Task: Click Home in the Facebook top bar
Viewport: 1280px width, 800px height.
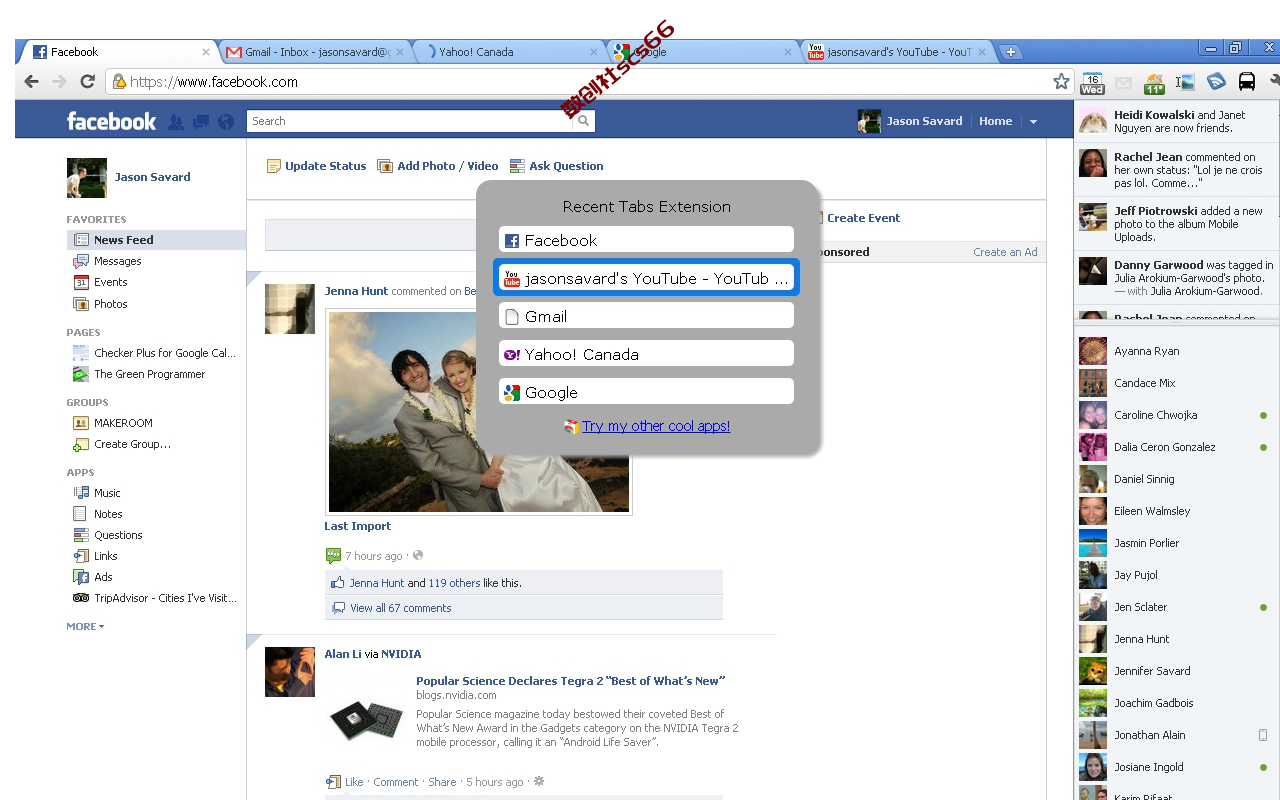Action: click(995, 121)
